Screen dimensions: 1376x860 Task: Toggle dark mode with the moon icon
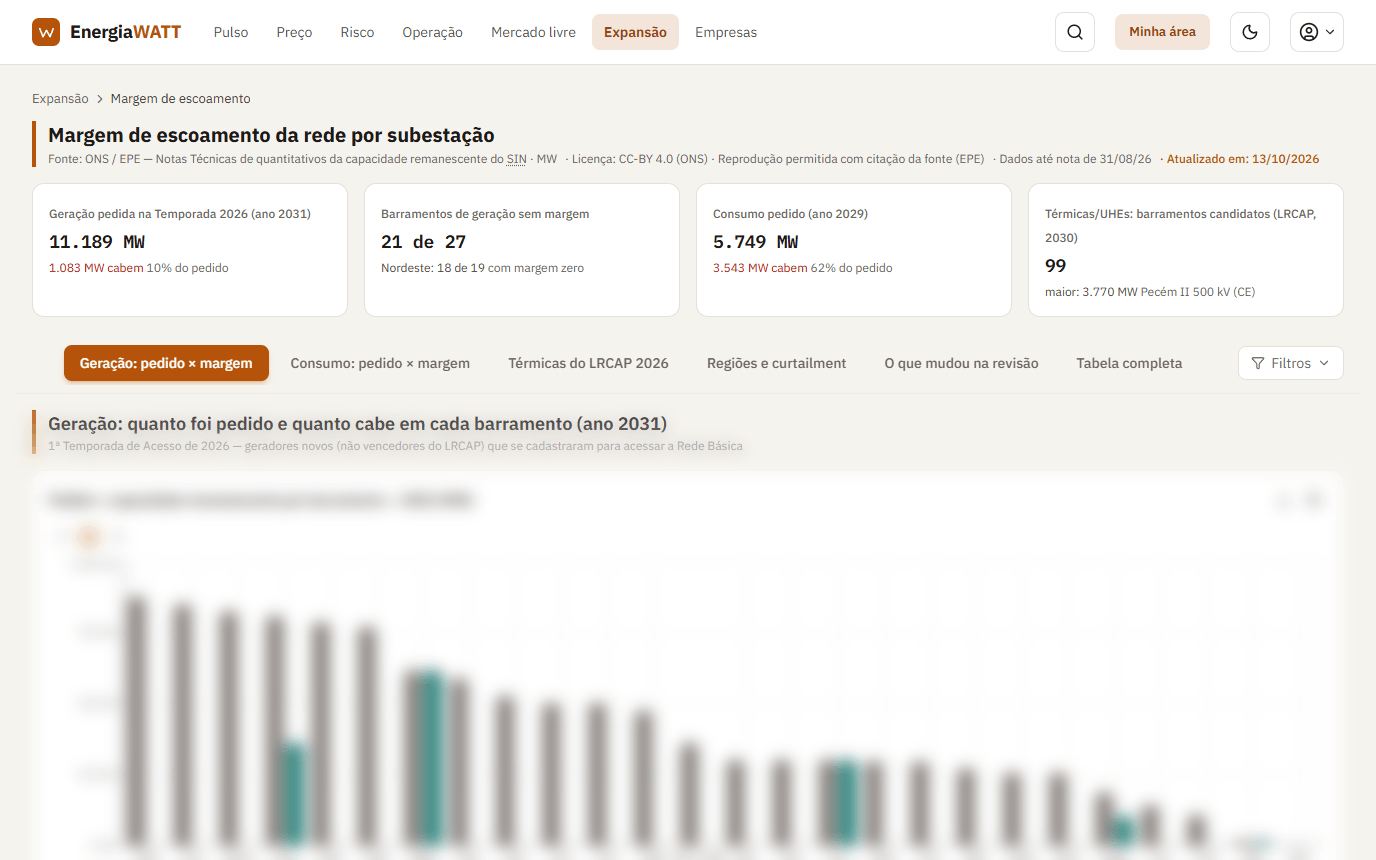pos(1249,32)
